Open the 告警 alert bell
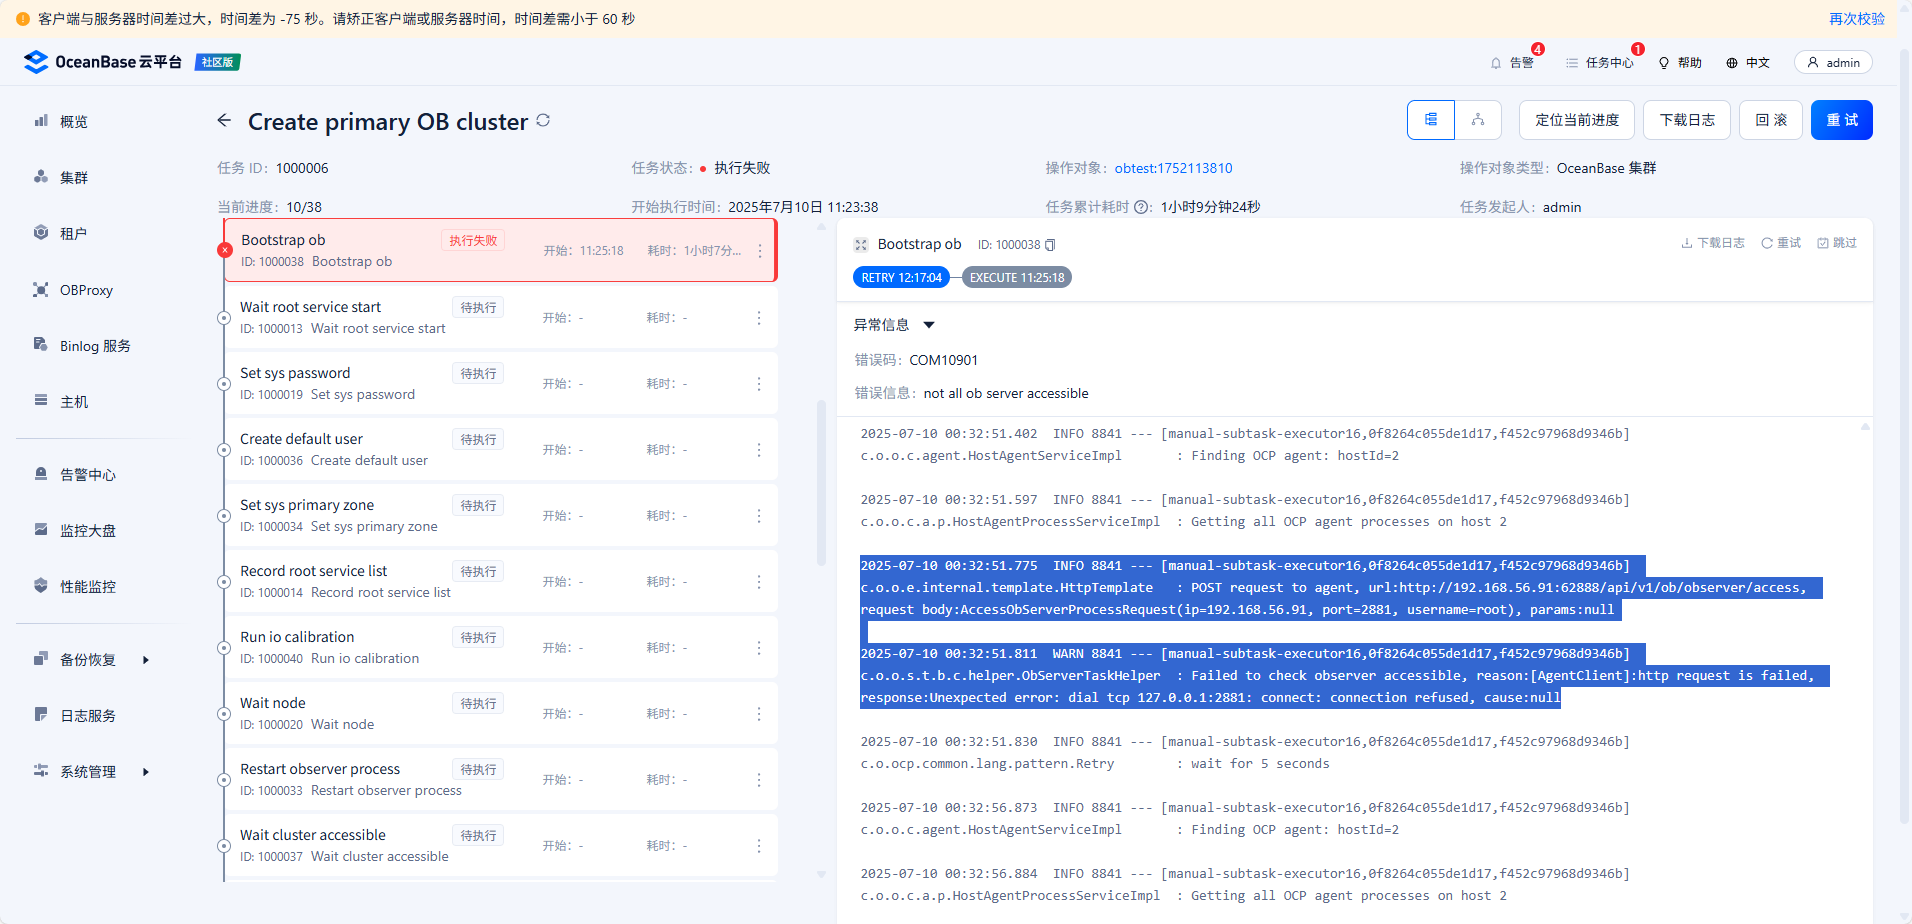The width and height of the screenshot is (1912, 924). (x=1512, y=62)
